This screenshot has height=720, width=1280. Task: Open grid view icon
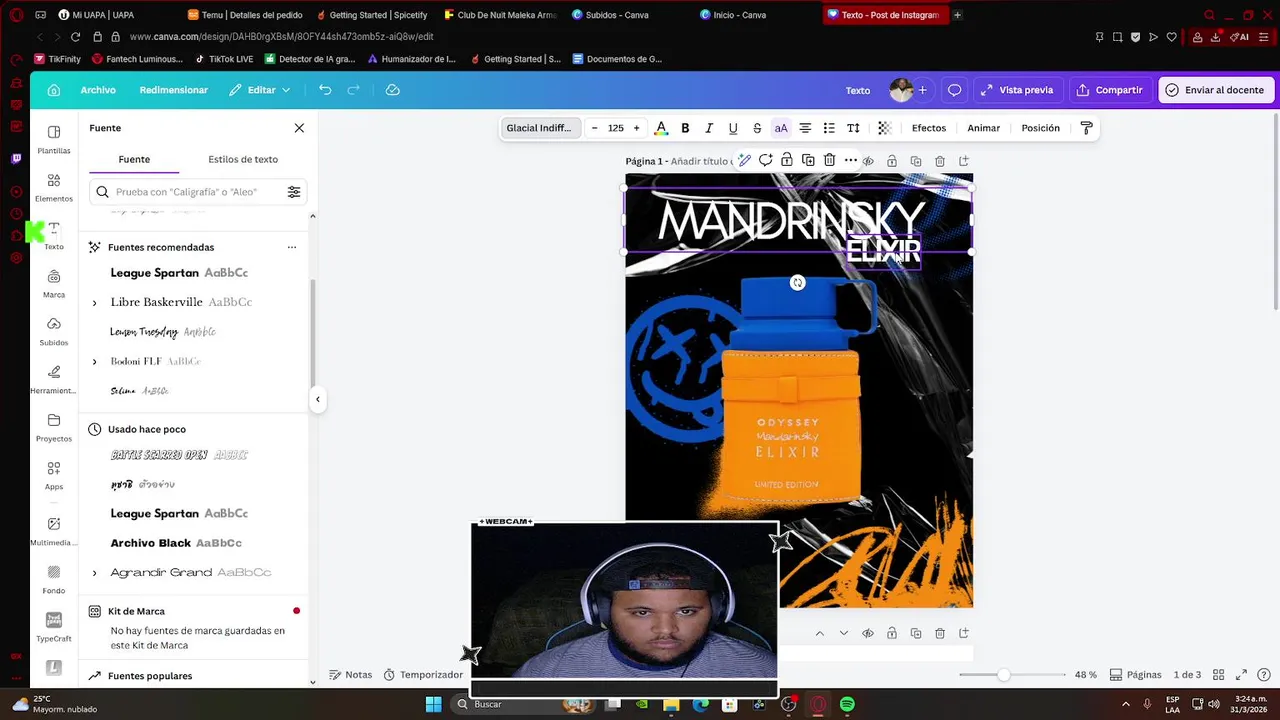(x=1218, y=675)
